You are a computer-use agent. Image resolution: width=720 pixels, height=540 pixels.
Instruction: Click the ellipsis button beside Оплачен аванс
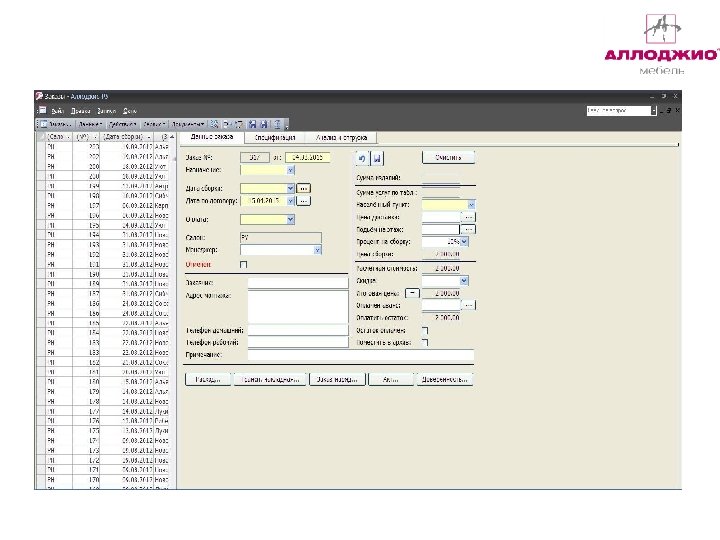pos(468,305)
